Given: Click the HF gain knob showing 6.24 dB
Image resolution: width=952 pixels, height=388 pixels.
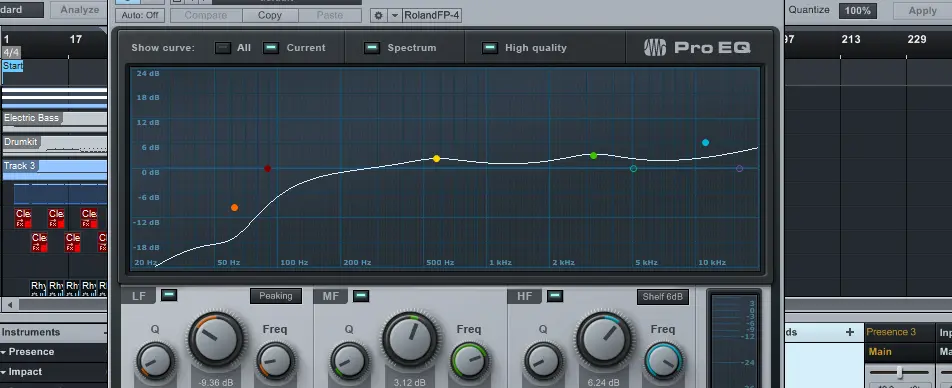Looking at the screenshot, I should coord(604,339).
